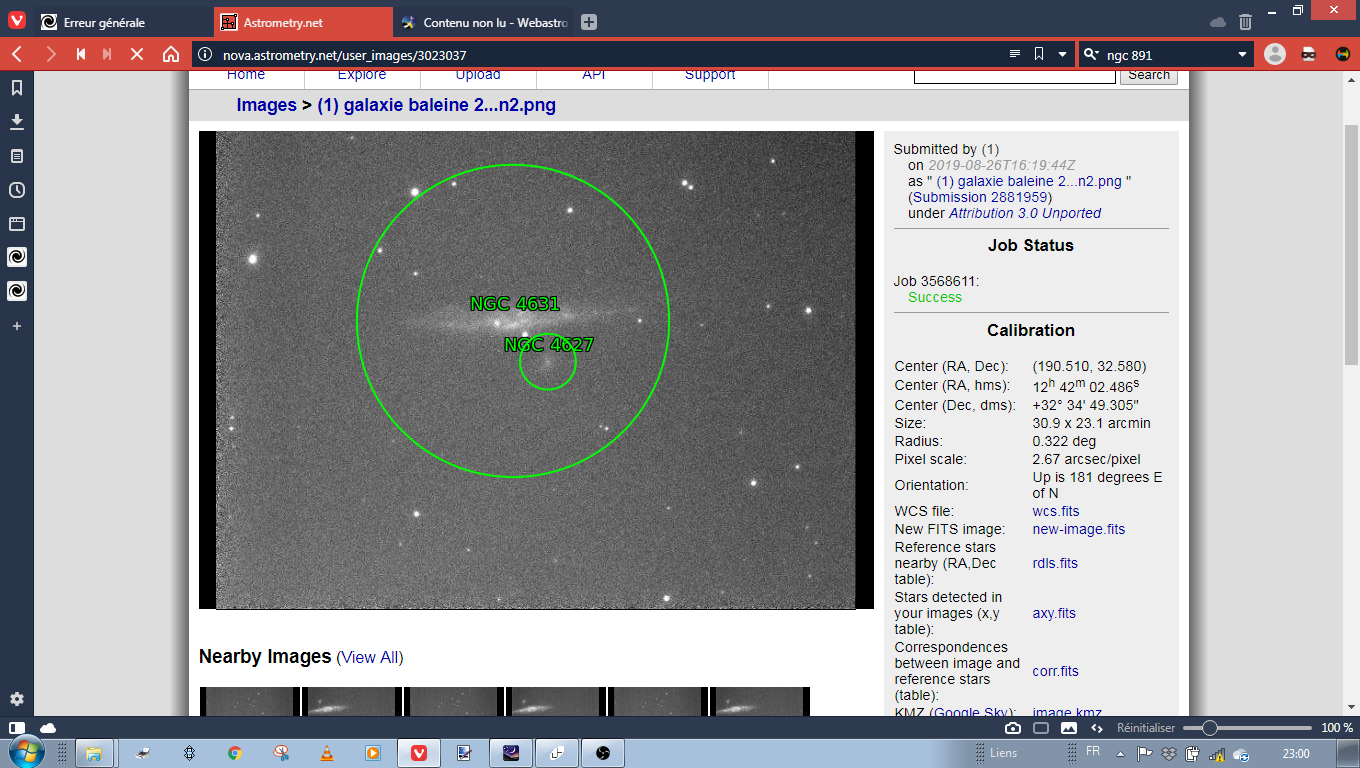Toggle the side panel visibility
1360x768 pixels.
(x=17, y=728)
